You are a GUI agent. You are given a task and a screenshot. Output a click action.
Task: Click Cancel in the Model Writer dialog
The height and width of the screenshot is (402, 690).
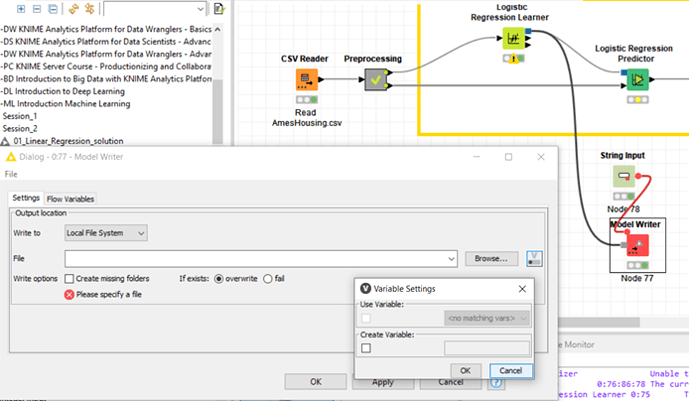(451, 383)
